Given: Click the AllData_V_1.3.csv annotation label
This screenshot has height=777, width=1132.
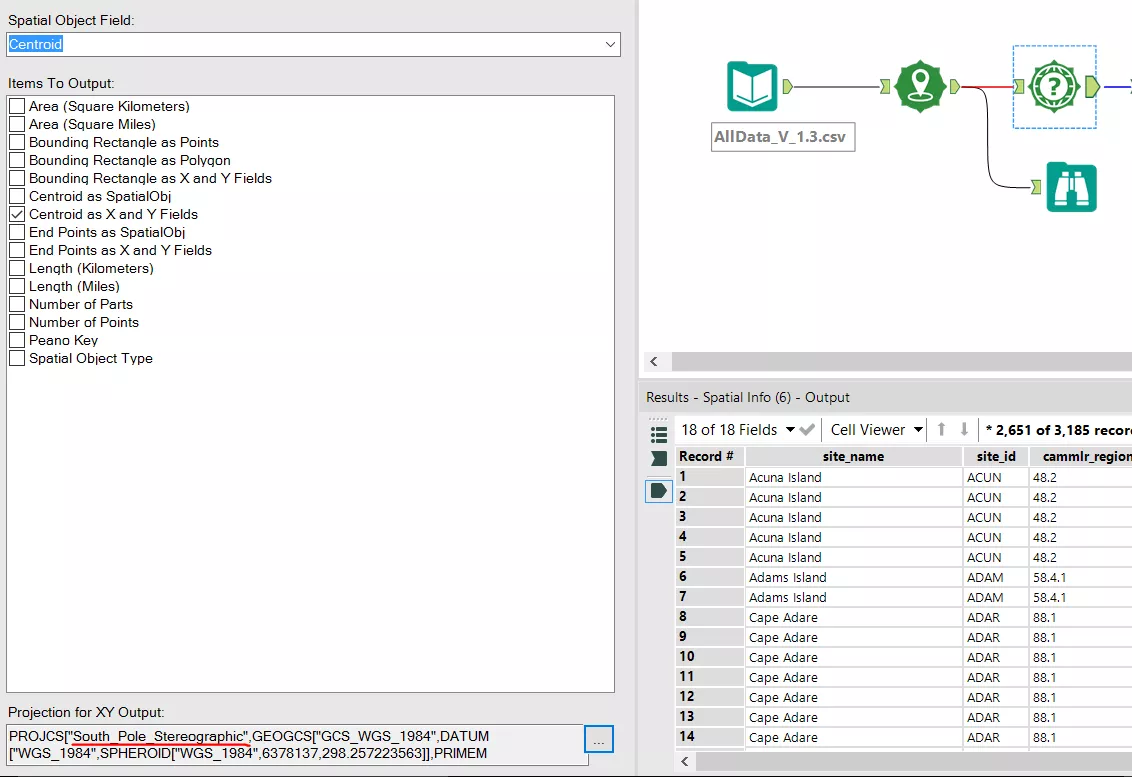Looking at the screenshot, I should coord(783,136).
